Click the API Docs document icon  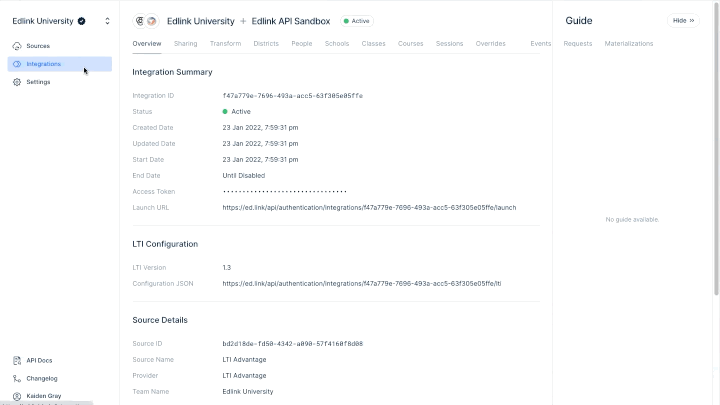pos(17,360)
